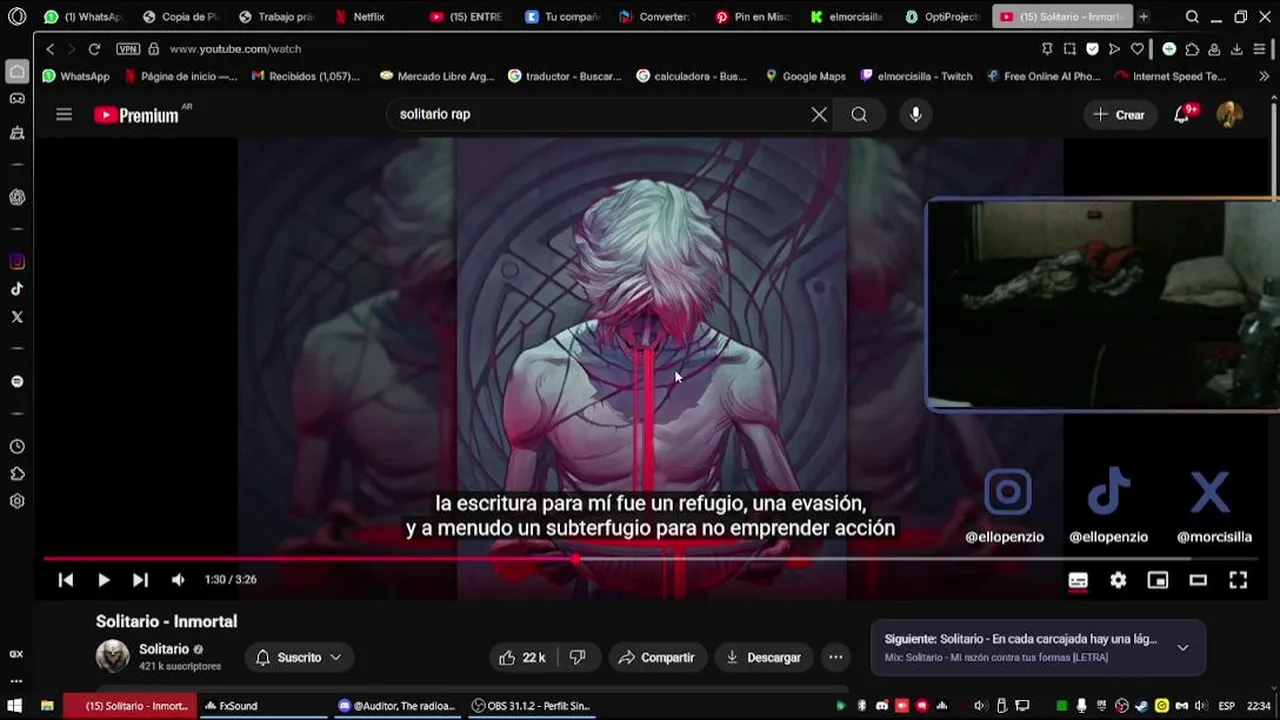Open the Google Maps bookmark

(x=805, y=76)
